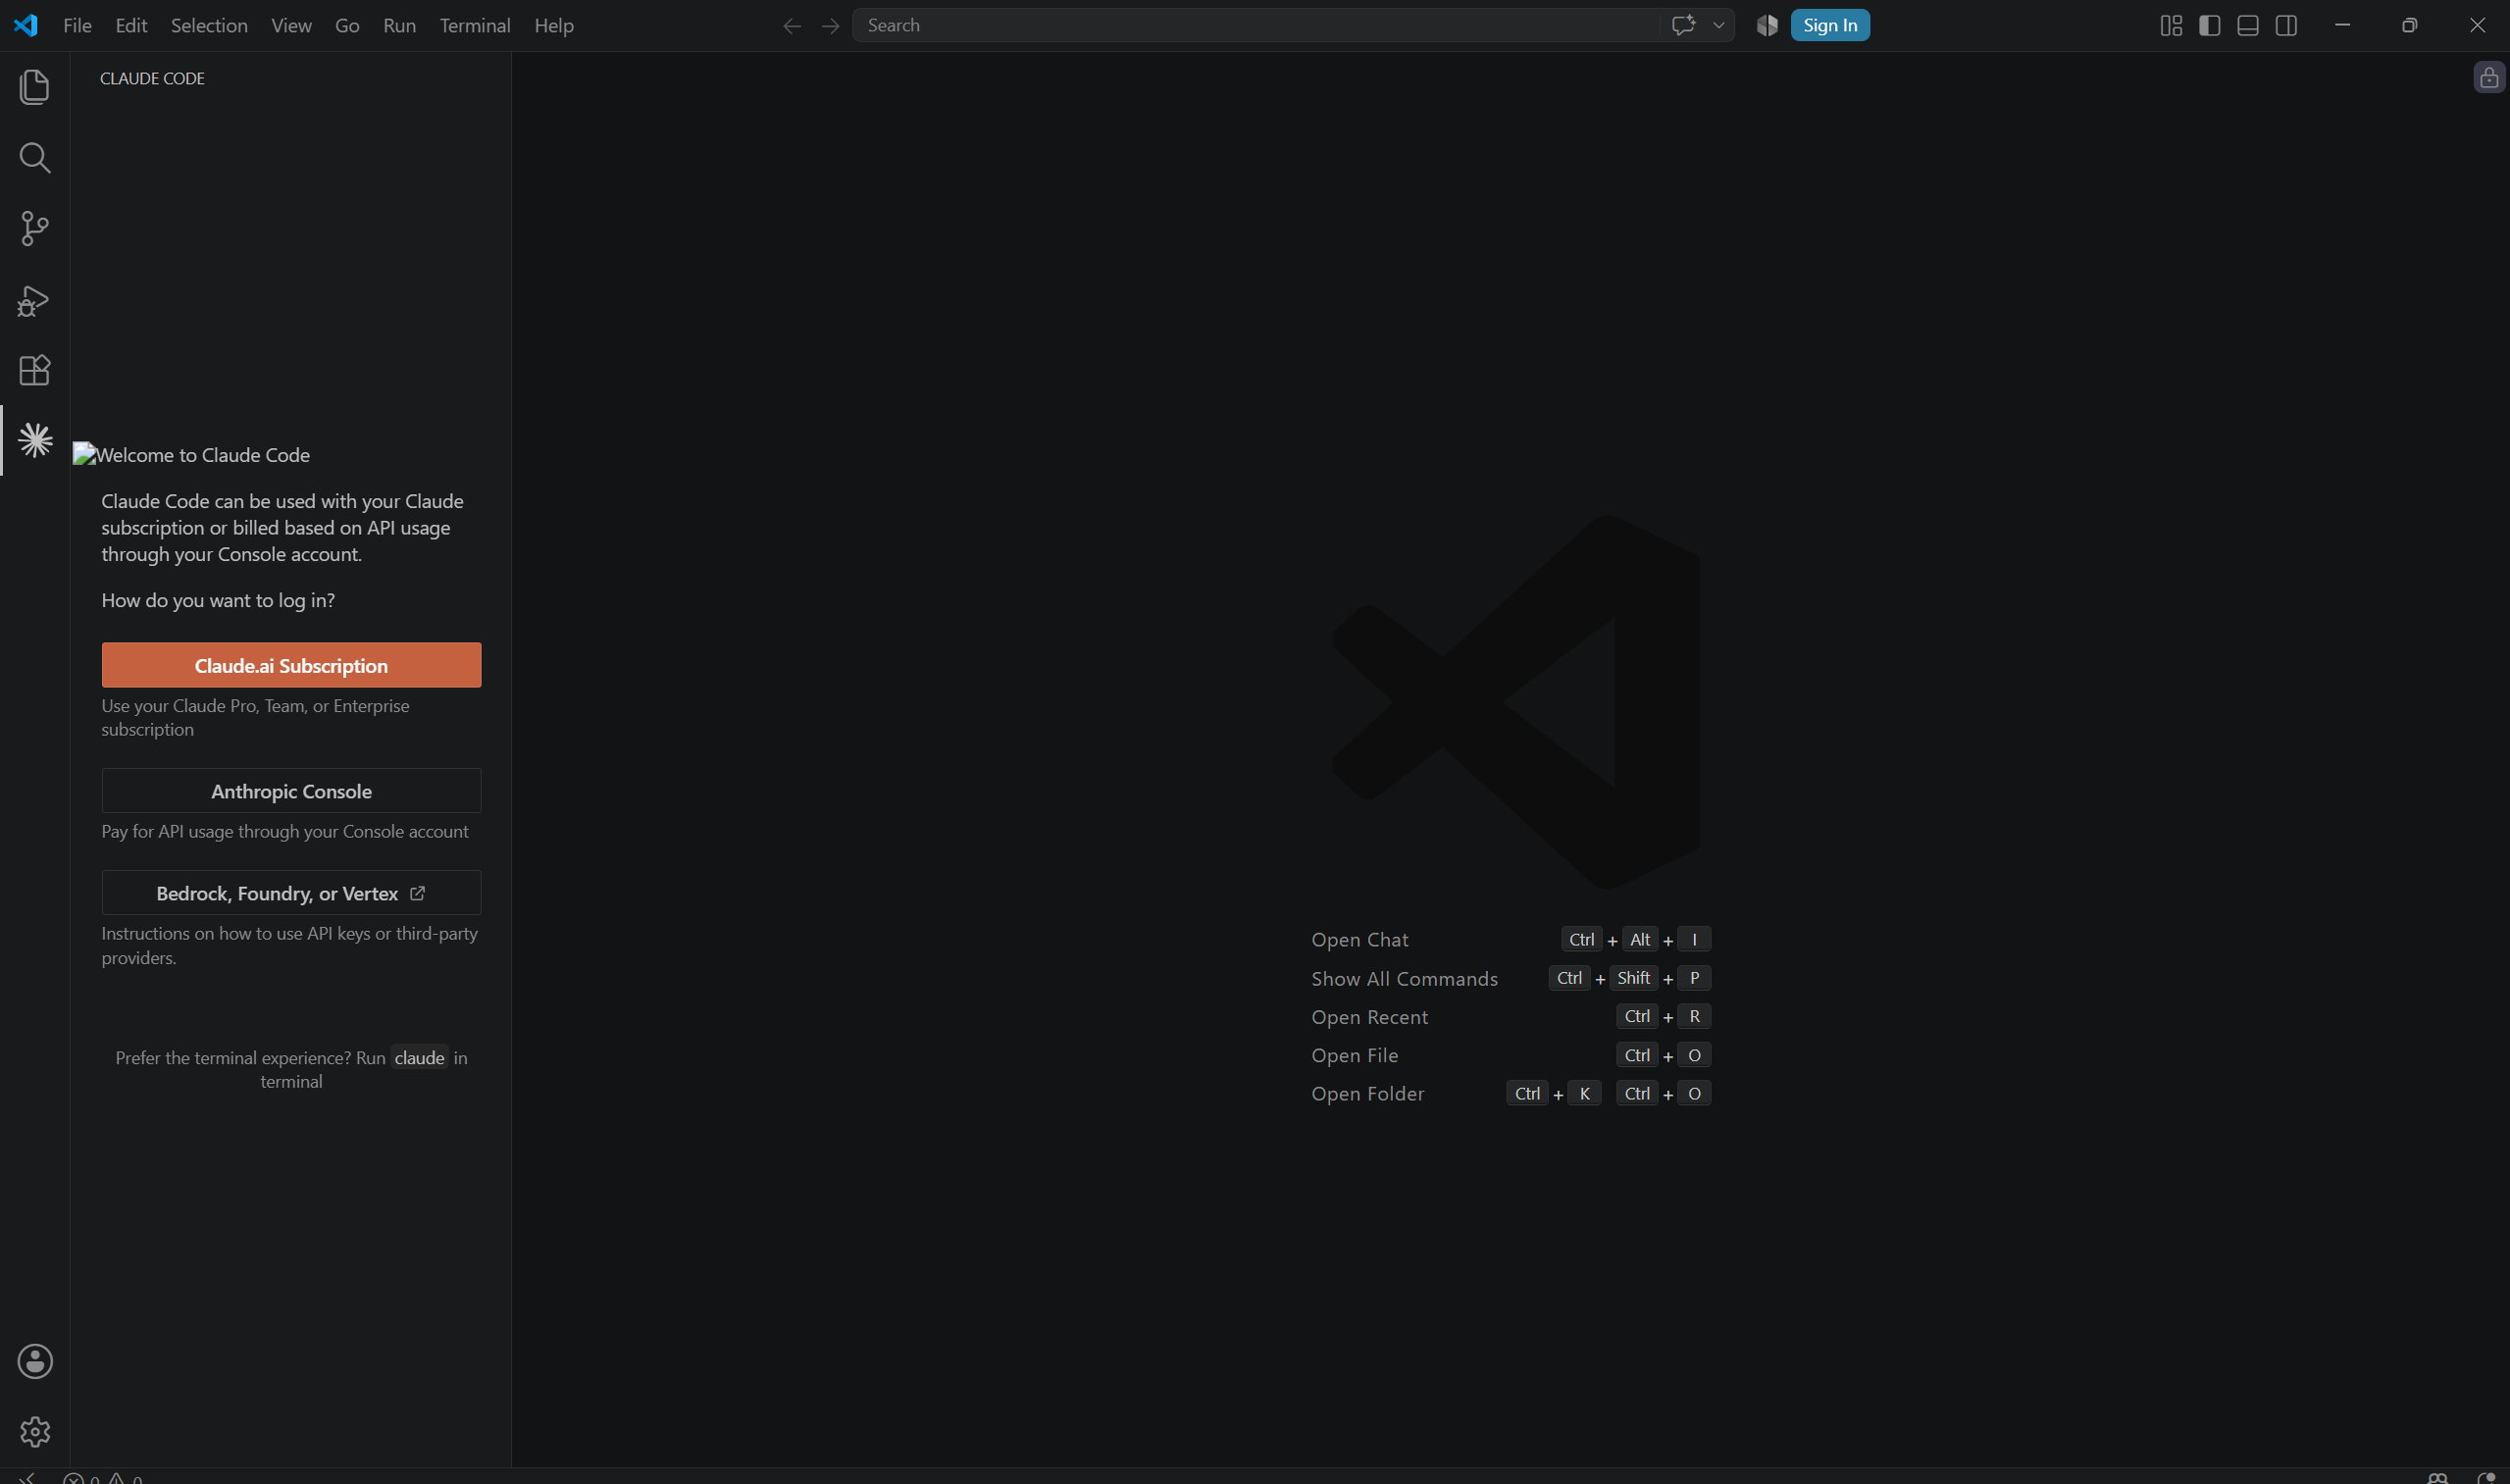
Task: Click the "Open Folder" shortcut label
Action: 1368,1094
